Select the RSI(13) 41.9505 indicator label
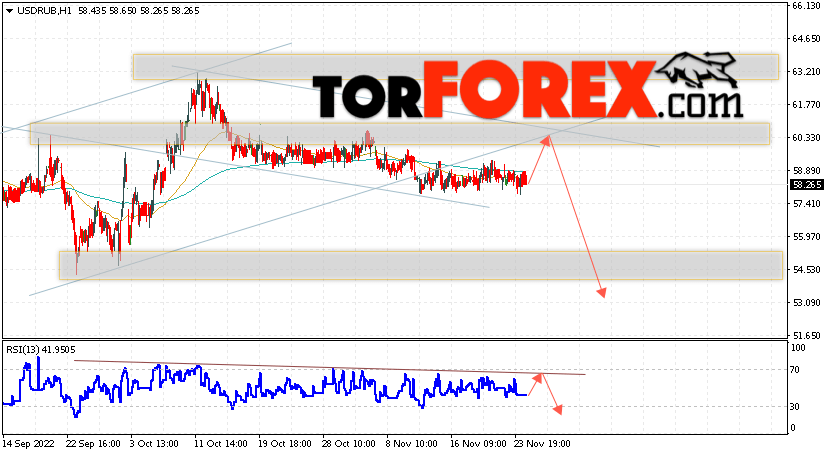 pyautogui.click(x=41, y=349)
